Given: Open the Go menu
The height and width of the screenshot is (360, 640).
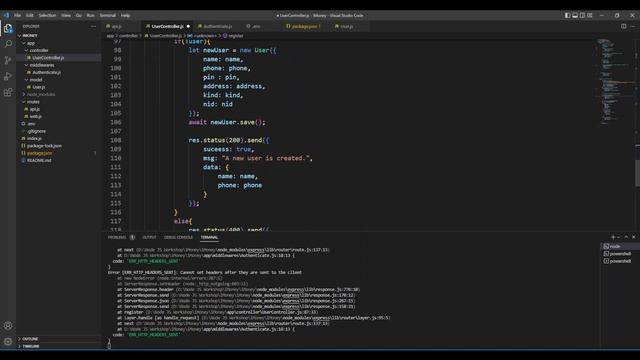Looking at the screenshot, I should 78,15.
